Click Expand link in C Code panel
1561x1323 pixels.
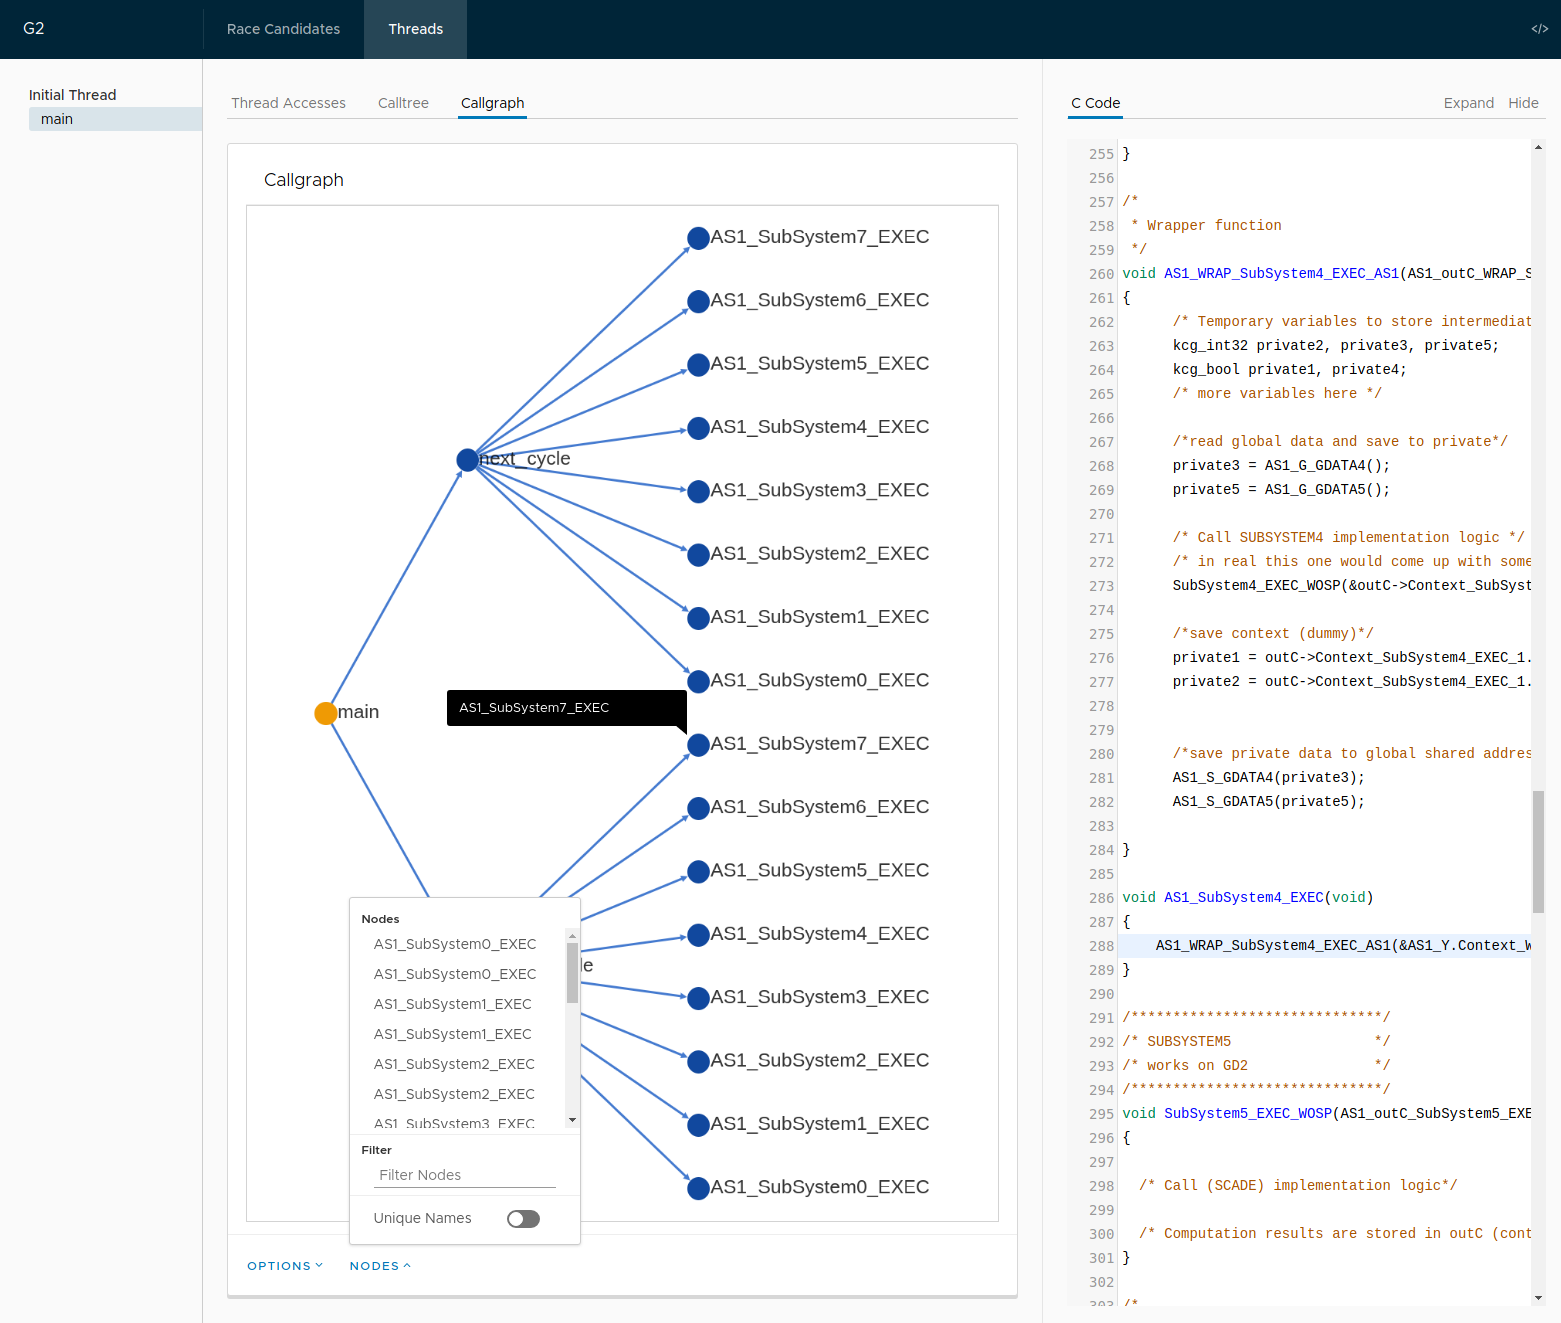[1468, 103]
